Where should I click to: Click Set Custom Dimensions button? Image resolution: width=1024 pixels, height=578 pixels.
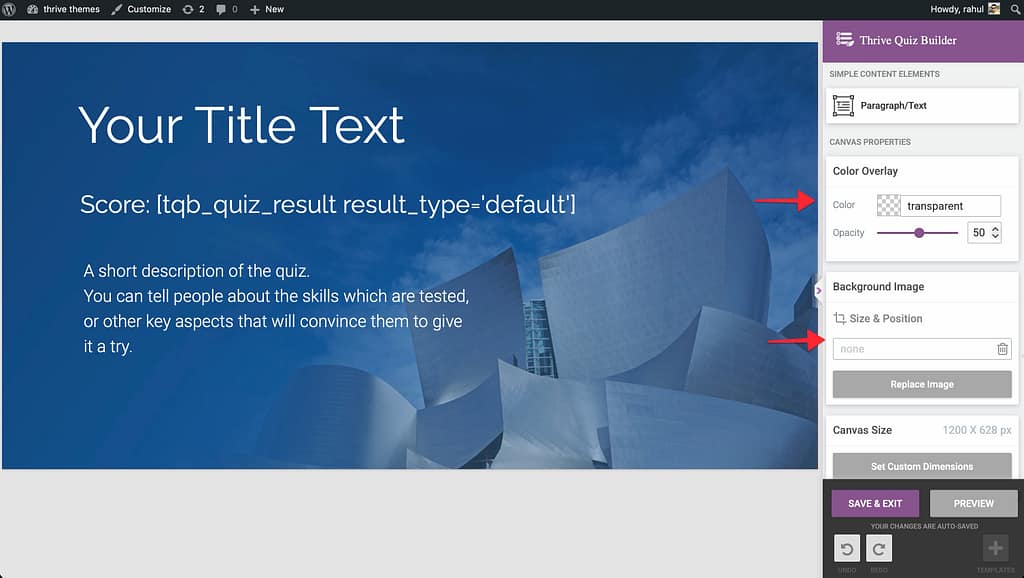(921, 466)
